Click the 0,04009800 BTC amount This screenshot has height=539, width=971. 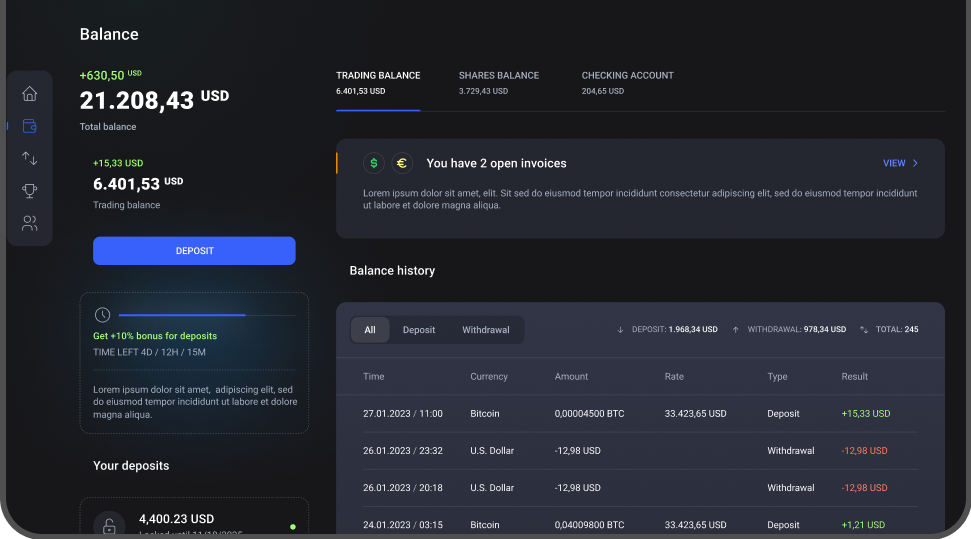click(589, 525)
